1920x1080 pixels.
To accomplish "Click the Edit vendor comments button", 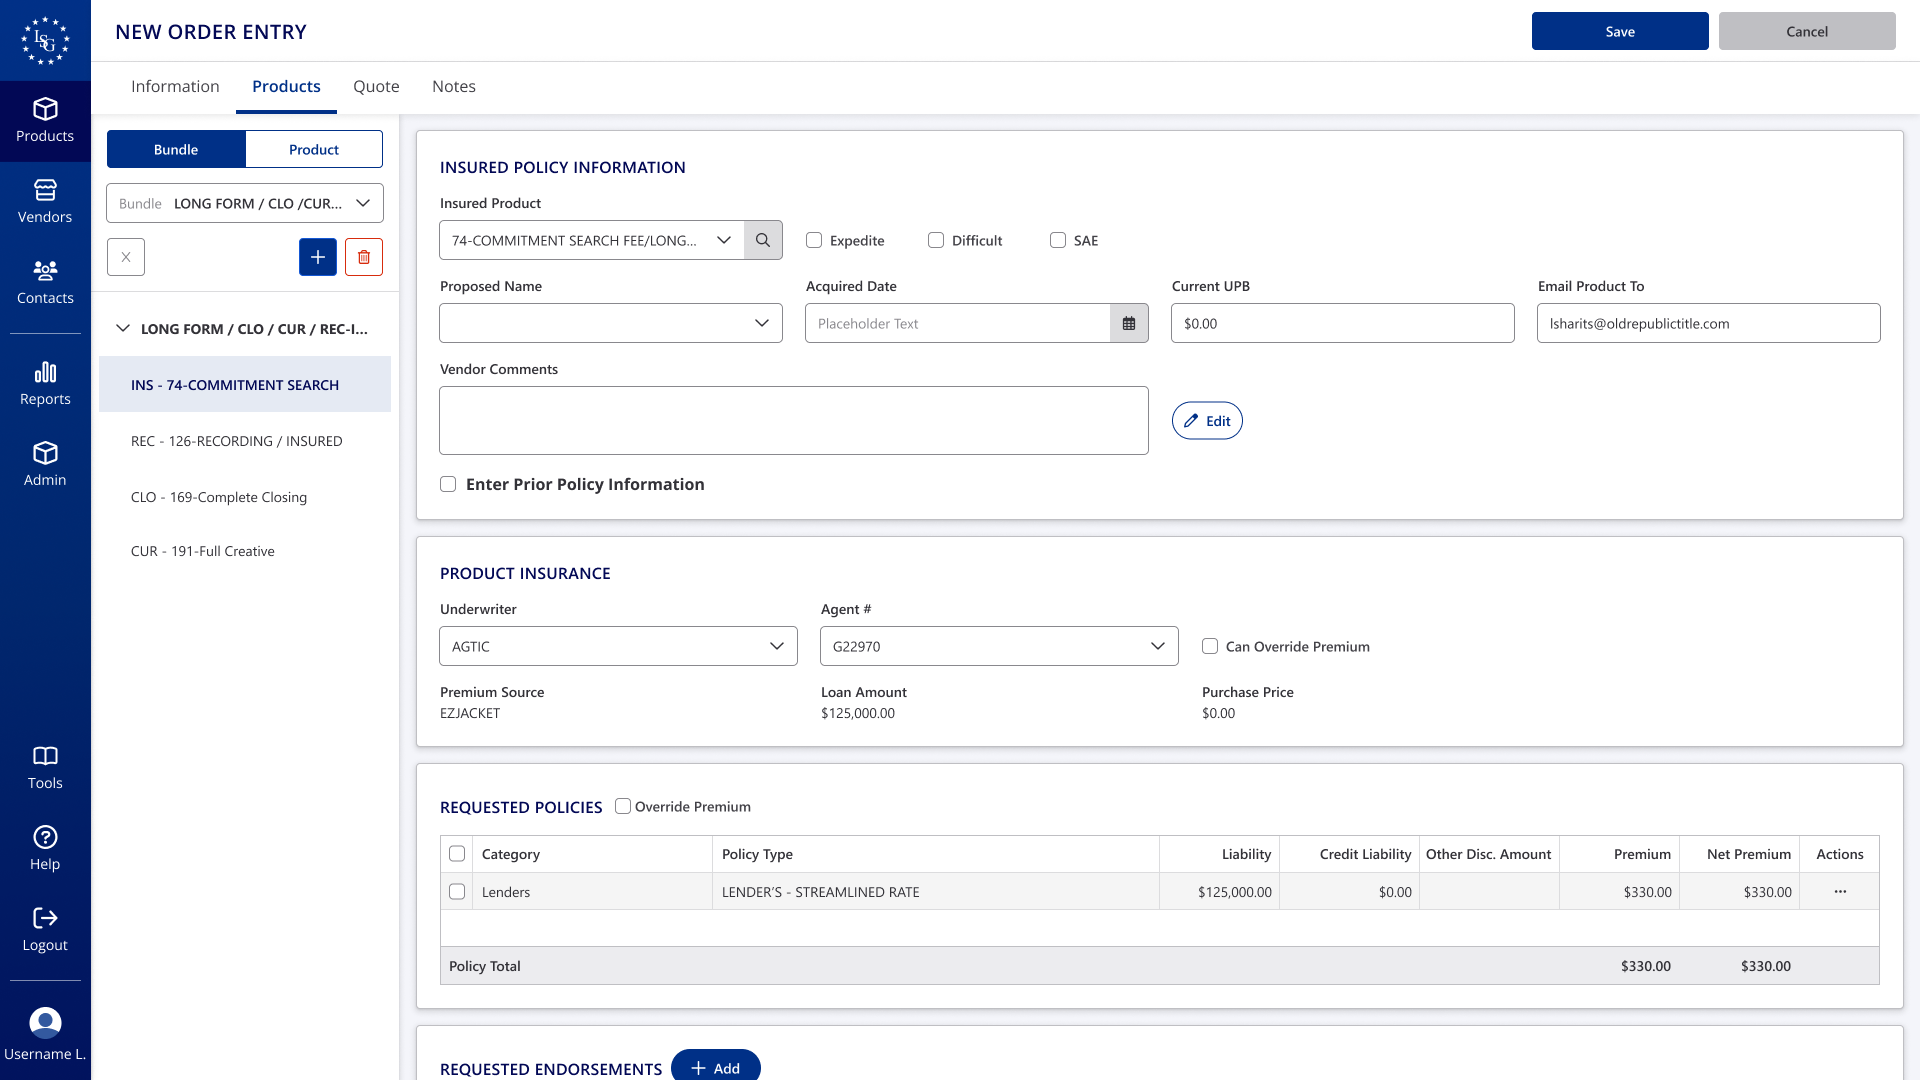I will [x=1207, y=421].
